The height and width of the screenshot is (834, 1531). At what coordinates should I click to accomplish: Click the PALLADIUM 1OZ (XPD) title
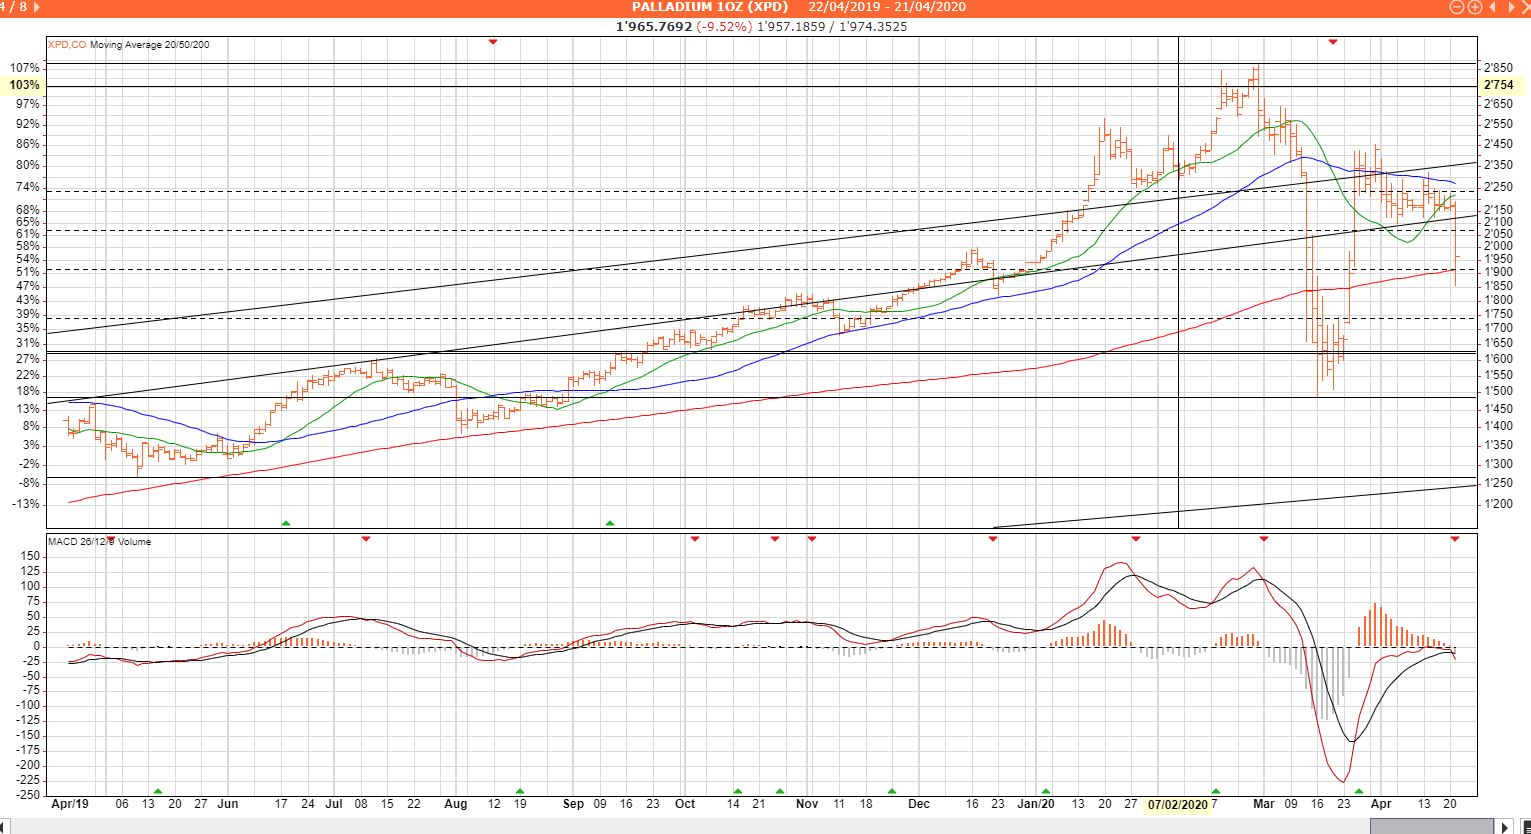click(709, 7)
